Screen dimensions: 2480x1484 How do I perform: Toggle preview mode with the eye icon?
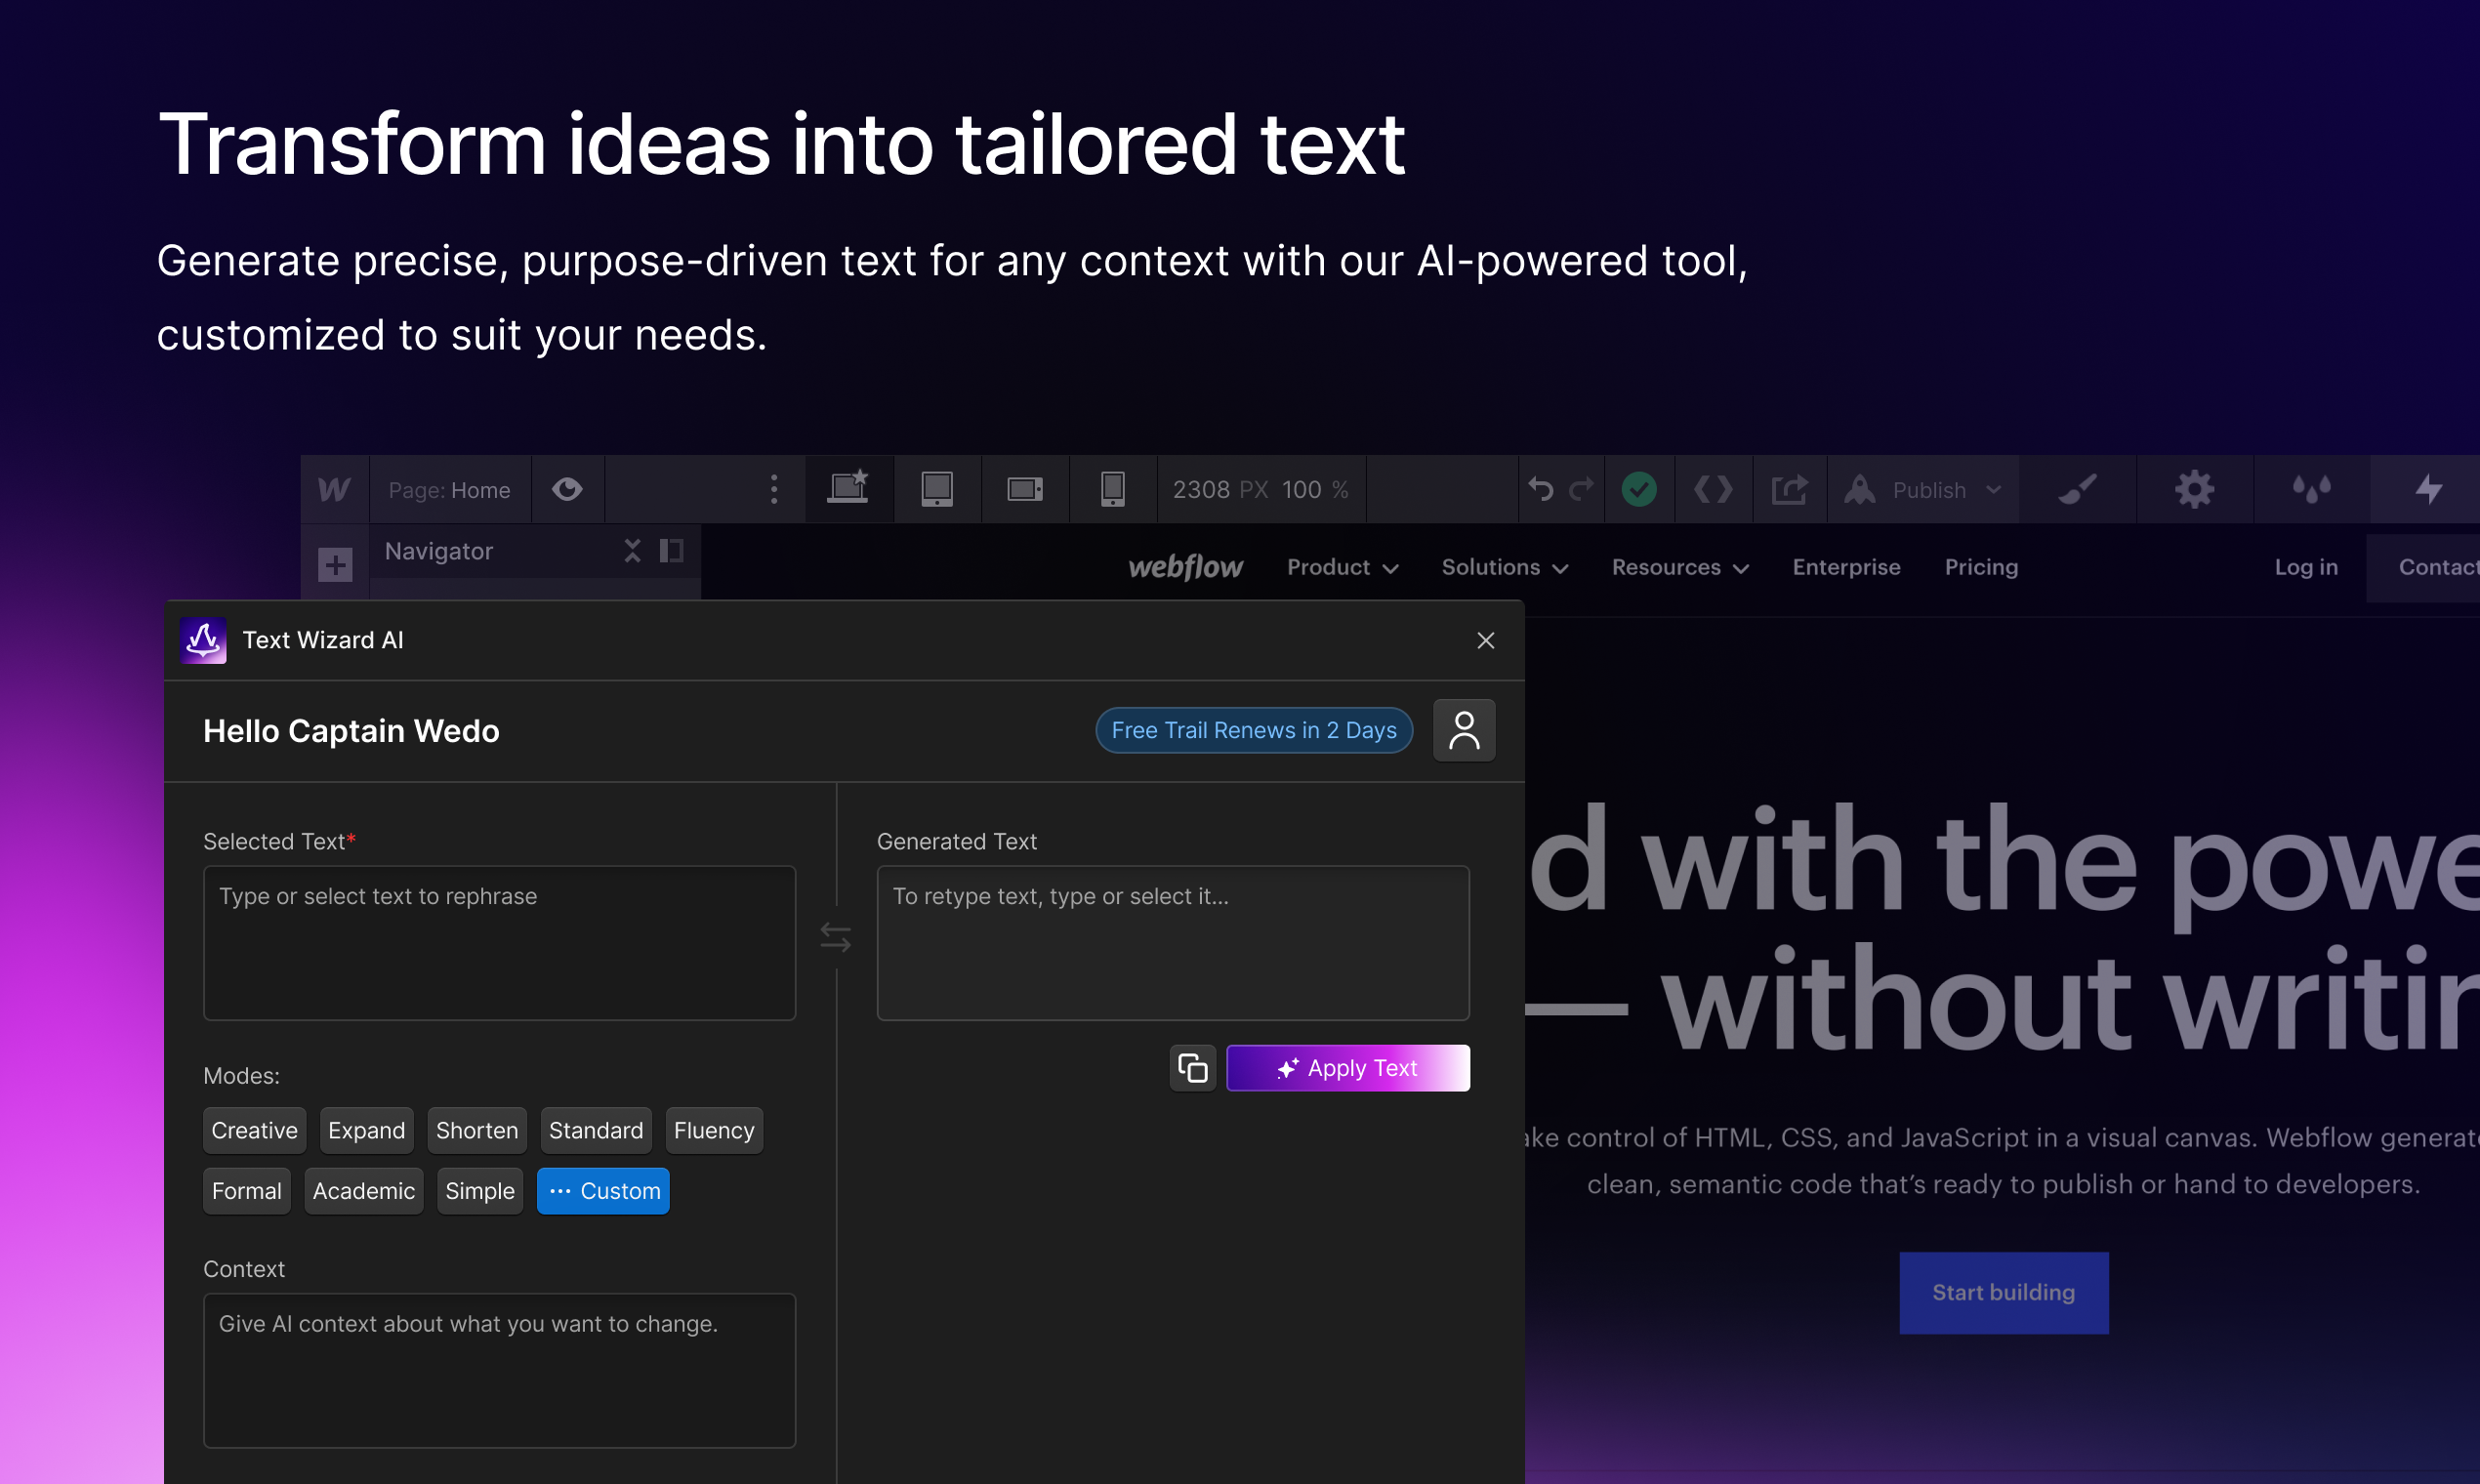[568, 489]
